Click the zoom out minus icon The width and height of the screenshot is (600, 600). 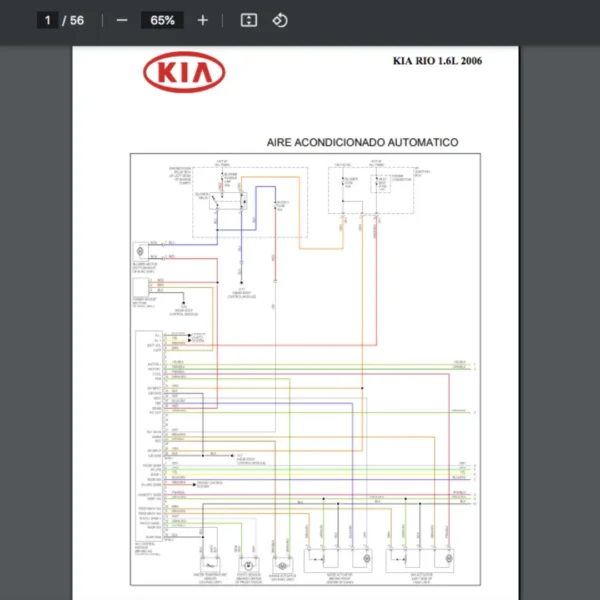(122, 20)
